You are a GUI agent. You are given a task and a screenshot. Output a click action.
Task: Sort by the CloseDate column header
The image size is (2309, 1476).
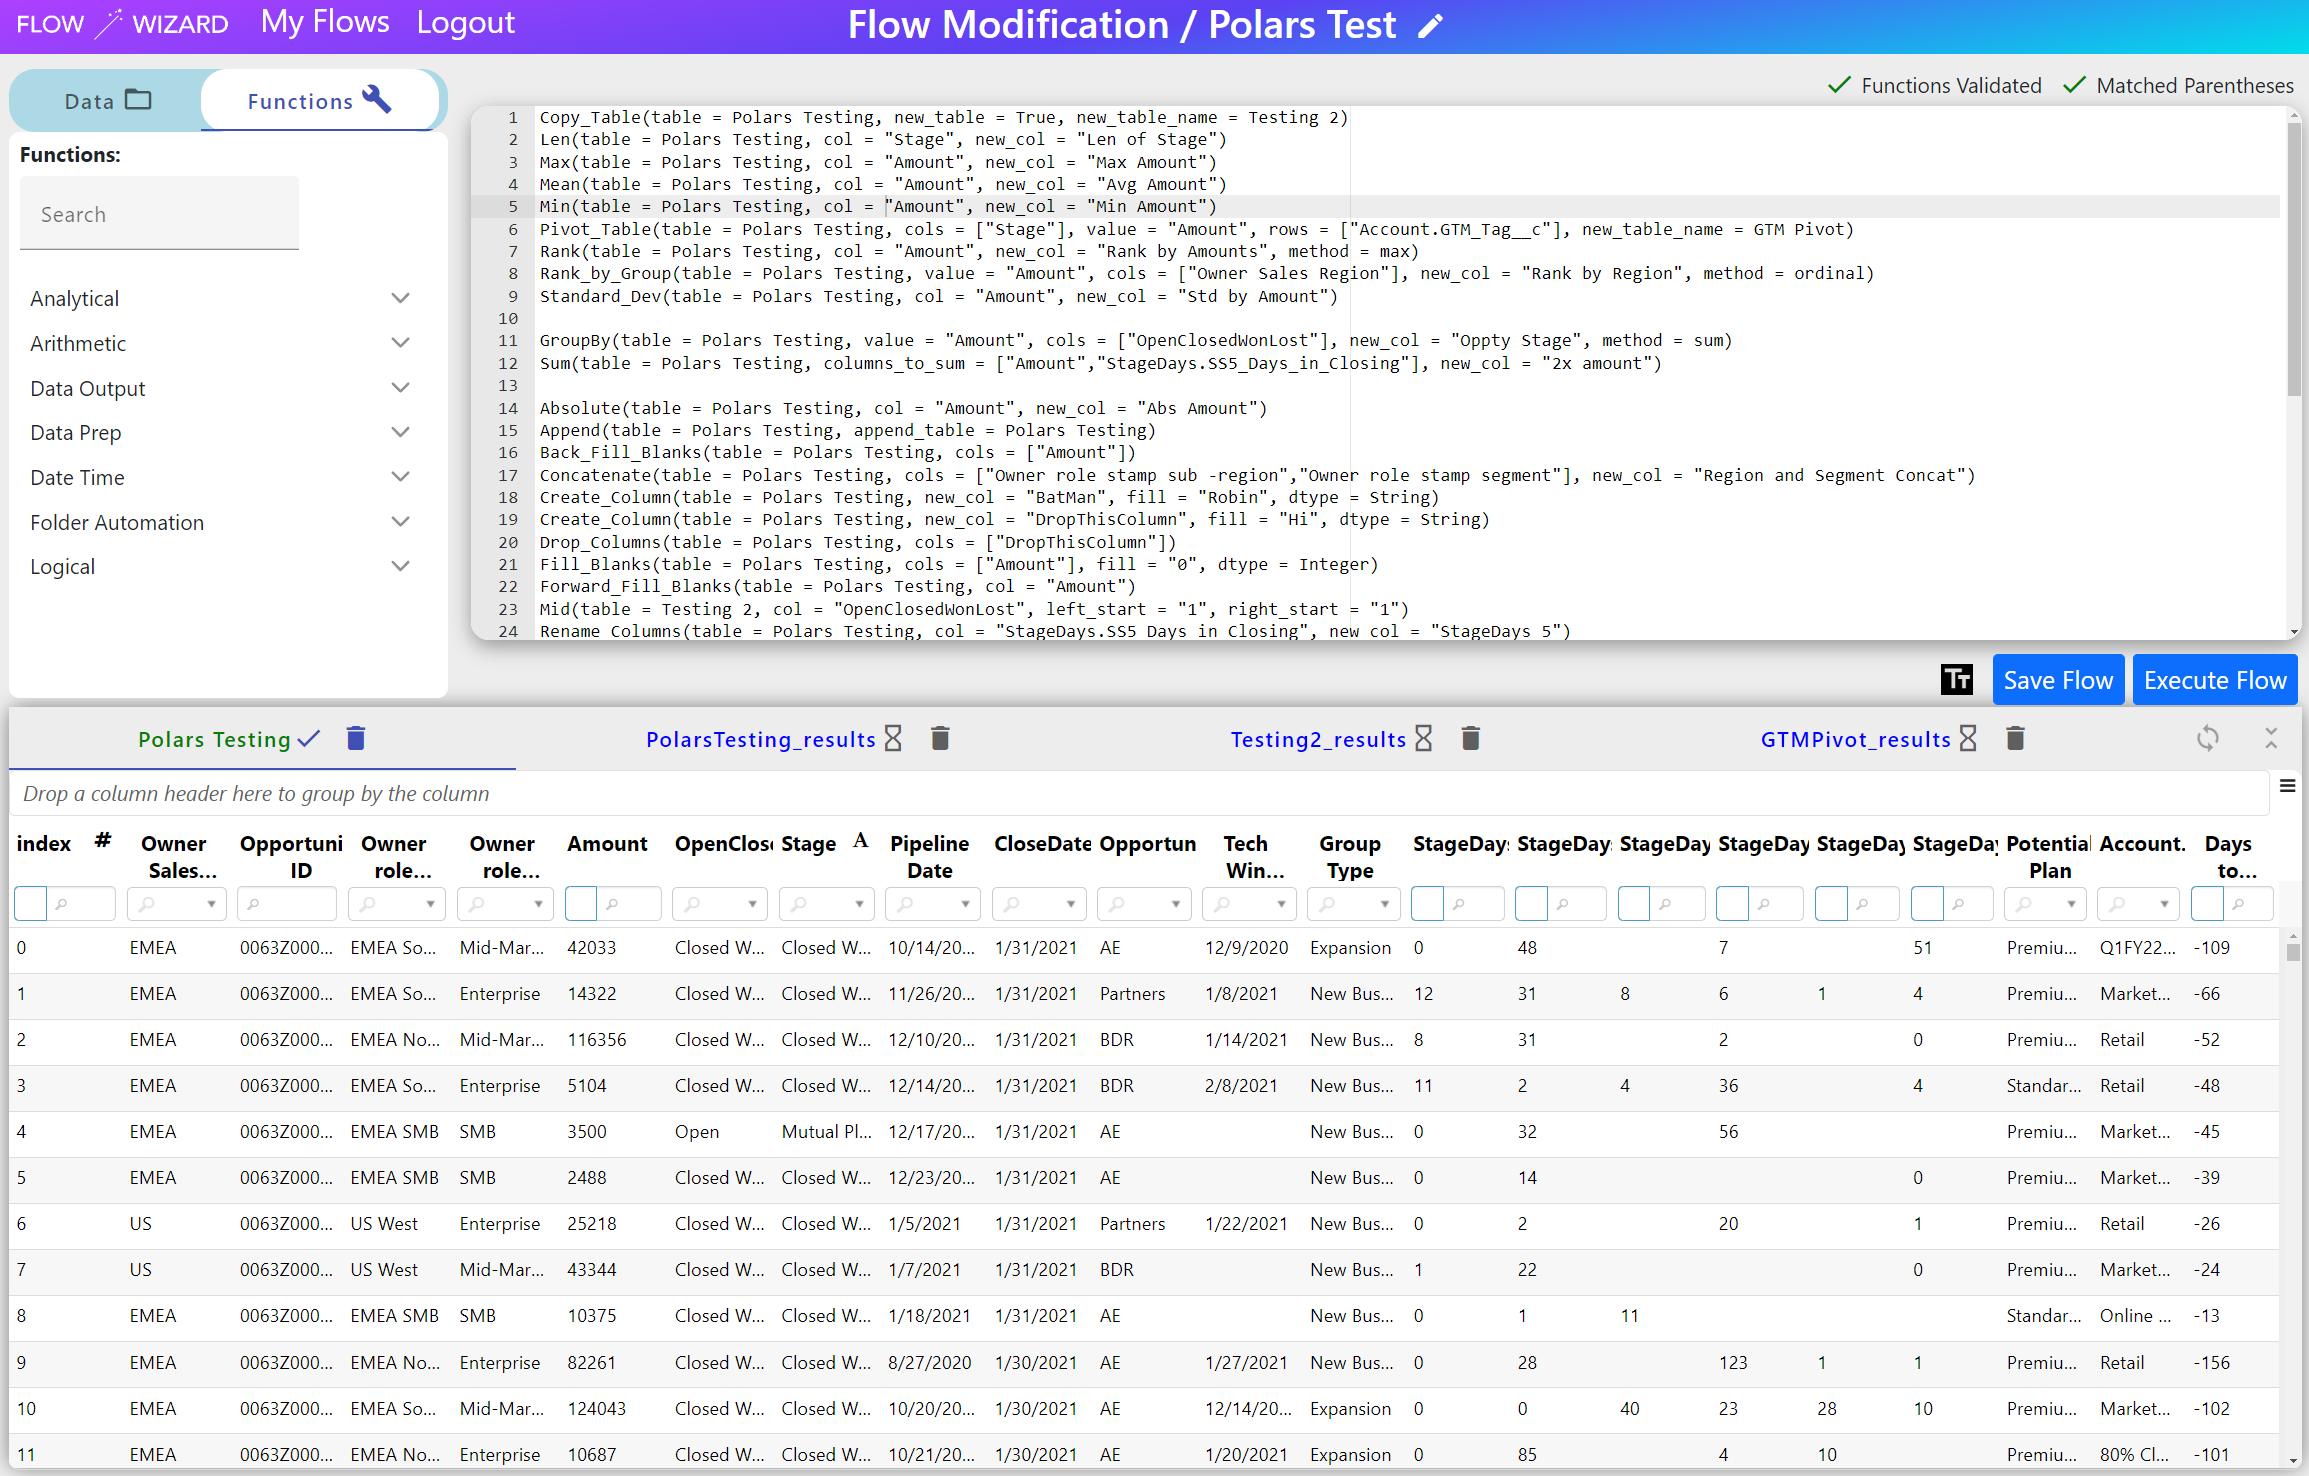tap(1042, 844)
